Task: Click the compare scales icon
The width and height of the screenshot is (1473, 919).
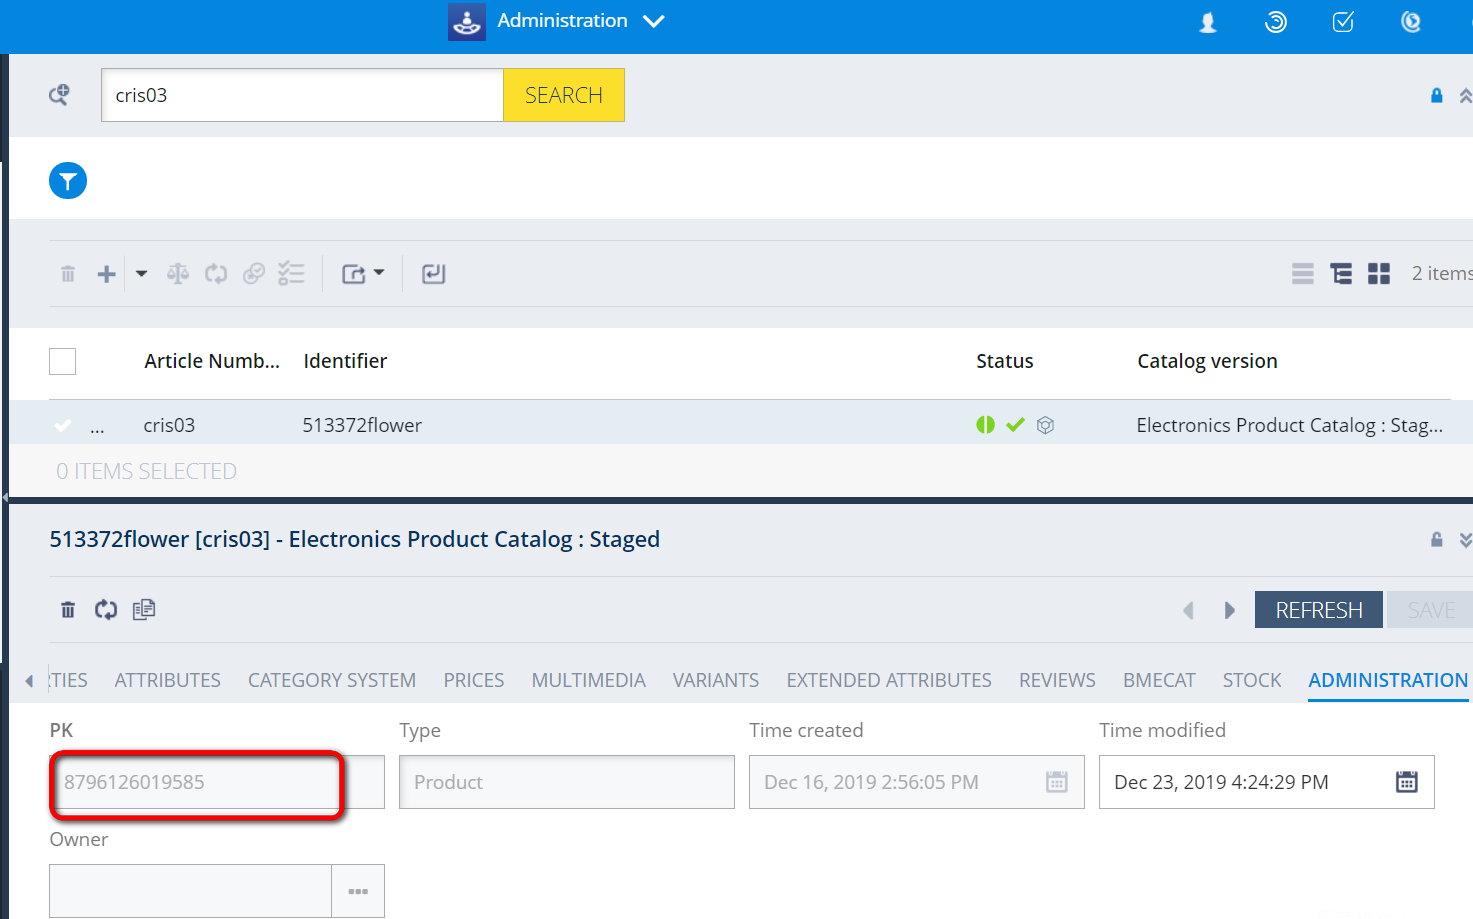Action: click(x=178, y=274)
